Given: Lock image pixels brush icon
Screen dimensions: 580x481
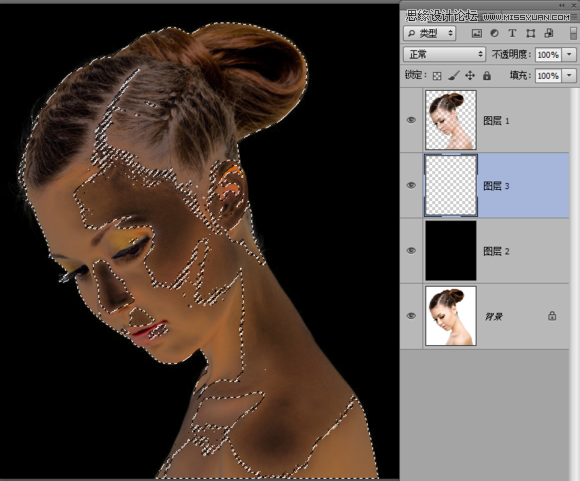Looking at the screenshot, I should tap(453, 76).
